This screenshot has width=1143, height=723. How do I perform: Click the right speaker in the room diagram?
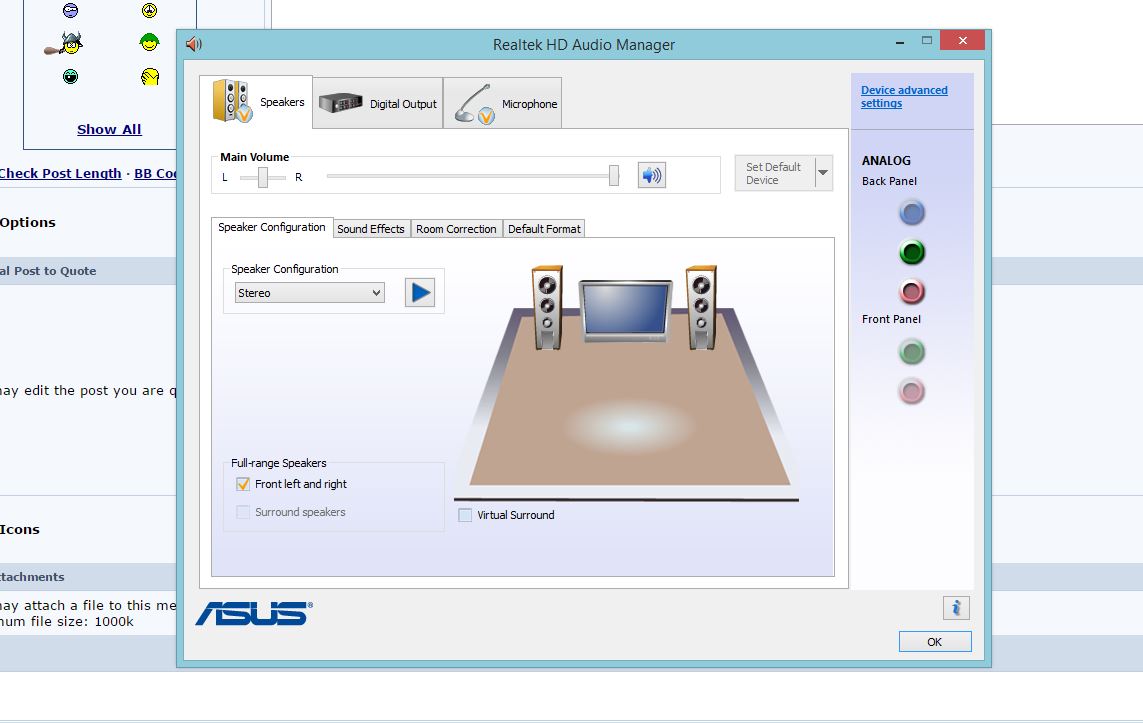(x=701, y=307)
